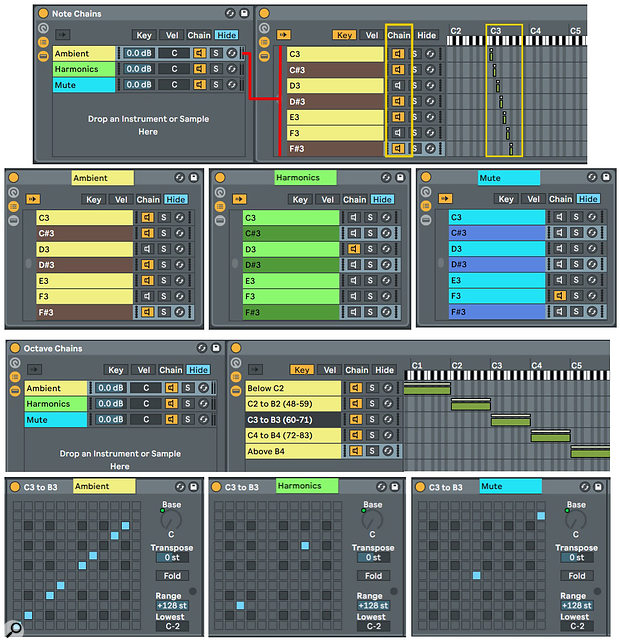Activate the C#3 chain in Harmonics rack
The height and width of the screenshot is (644, 620).
(x=354, y=233)
